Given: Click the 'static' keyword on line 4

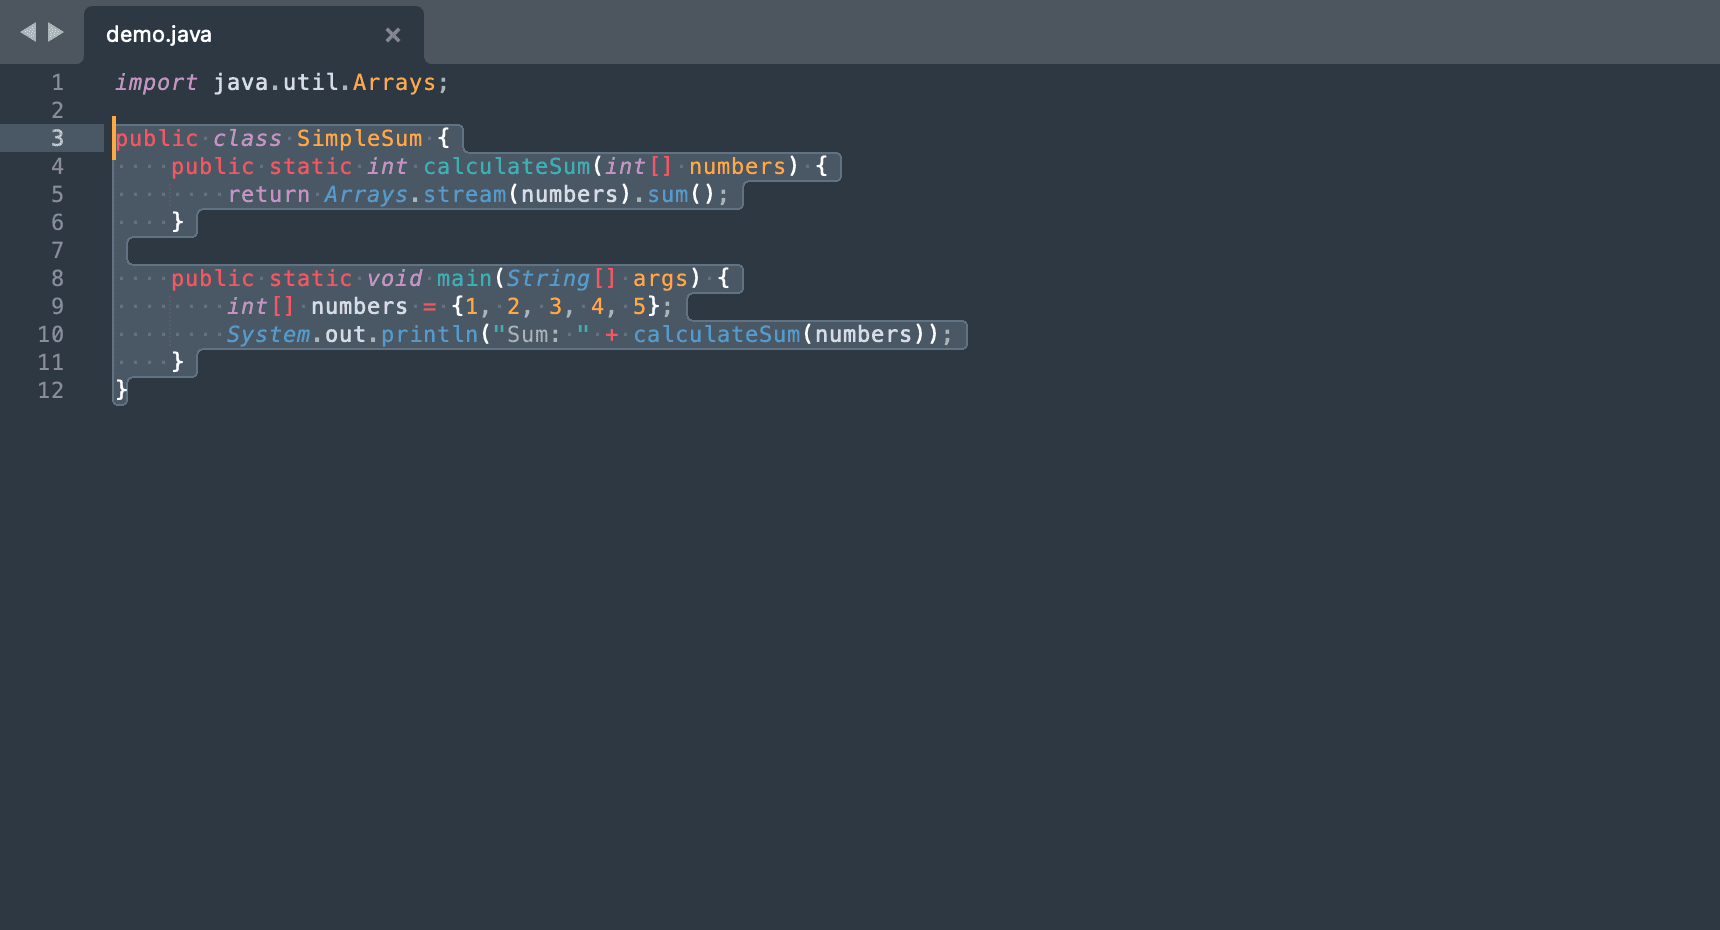Looking at the screenshot, I should coord(310,166).
